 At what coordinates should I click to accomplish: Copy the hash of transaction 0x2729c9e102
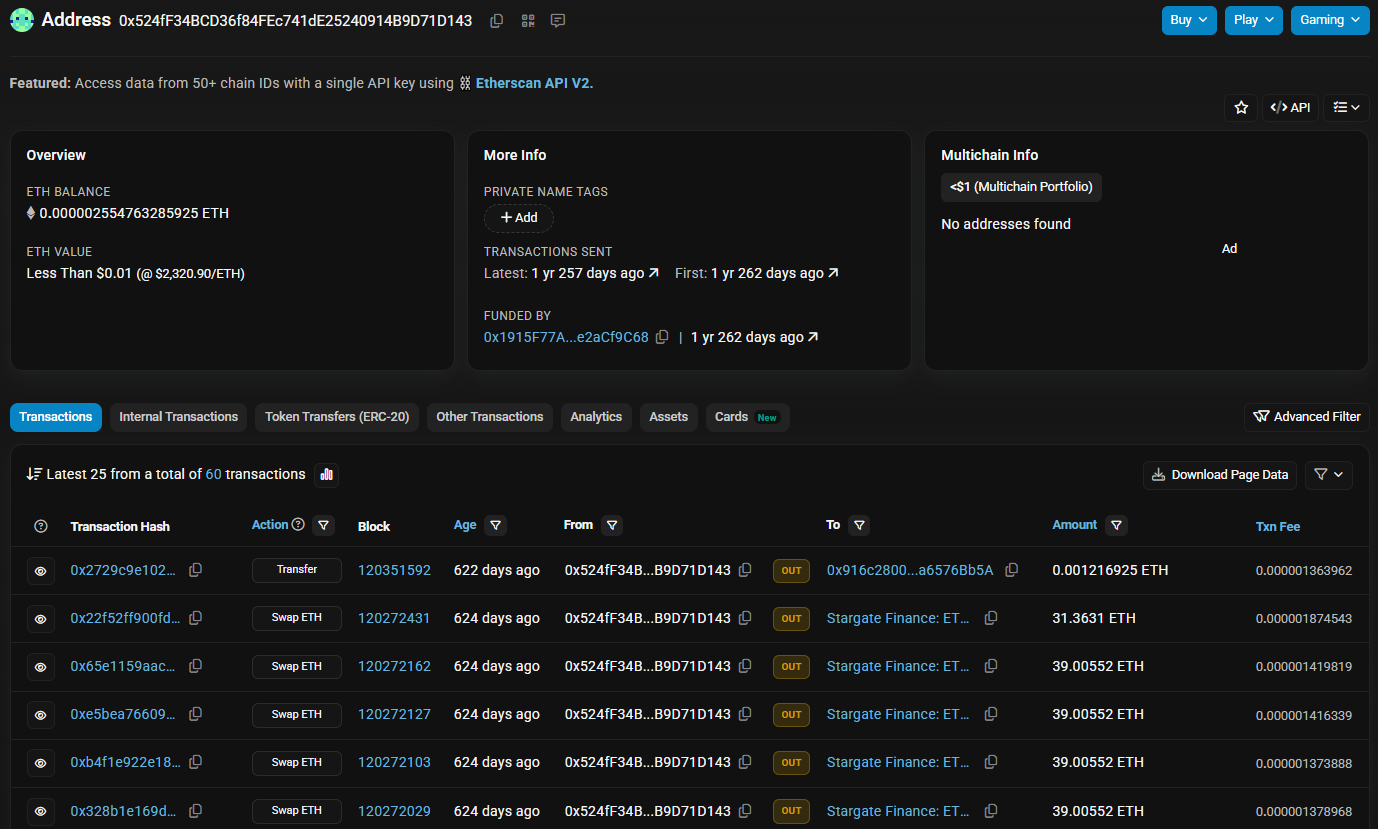coord(195,570)
